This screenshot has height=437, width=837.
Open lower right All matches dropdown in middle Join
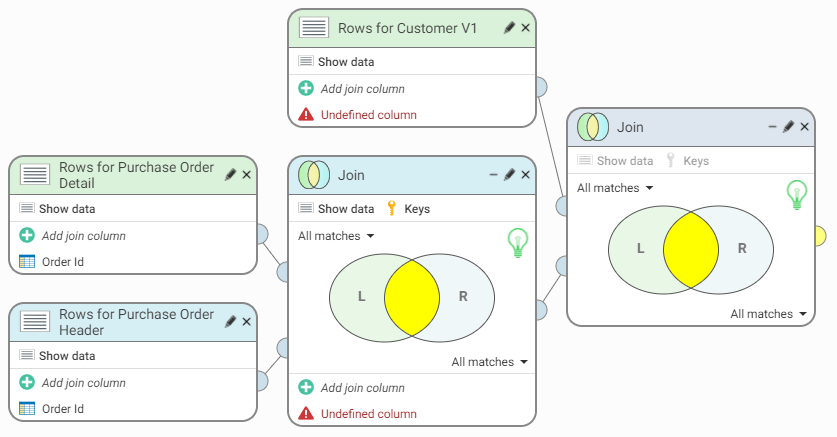point(489,362)
